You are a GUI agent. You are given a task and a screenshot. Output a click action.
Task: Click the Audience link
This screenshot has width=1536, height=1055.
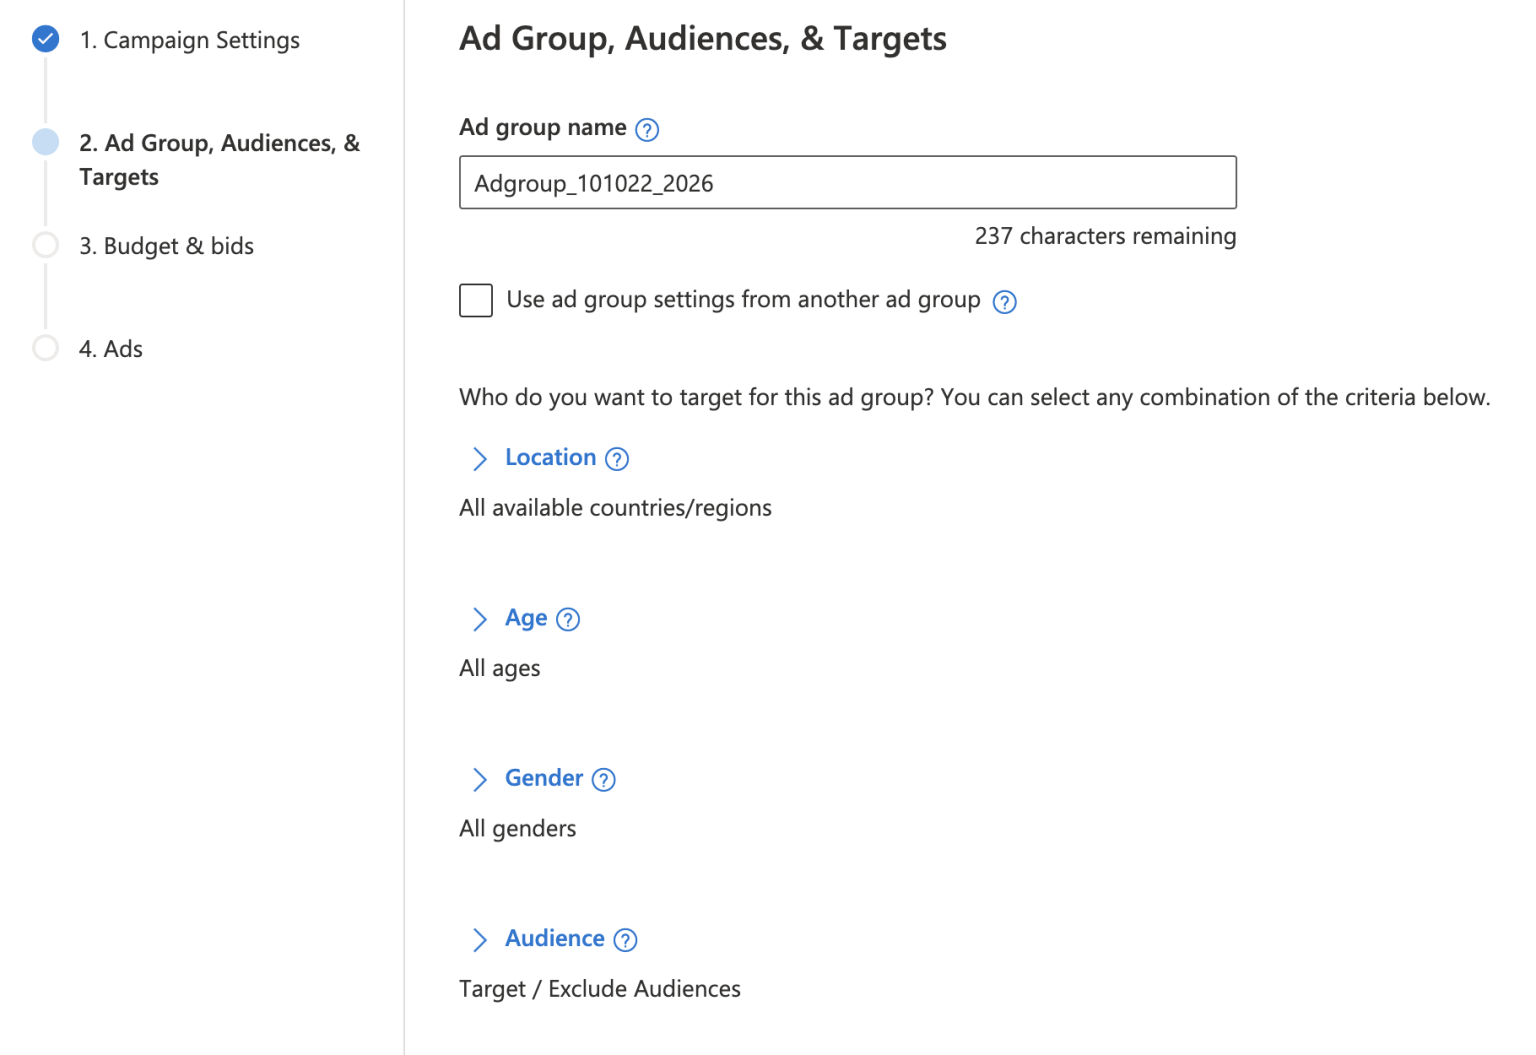(555, 938)
